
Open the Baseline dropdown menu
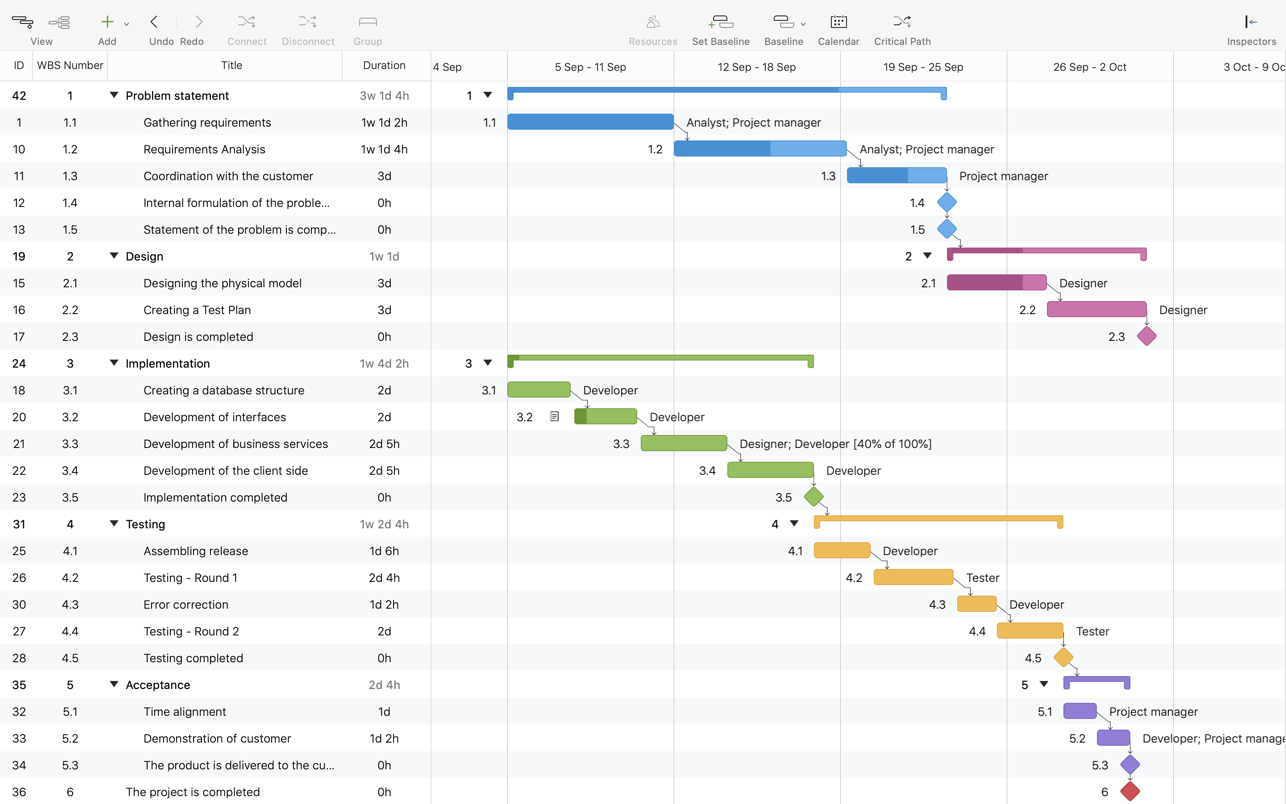(802, 24)
